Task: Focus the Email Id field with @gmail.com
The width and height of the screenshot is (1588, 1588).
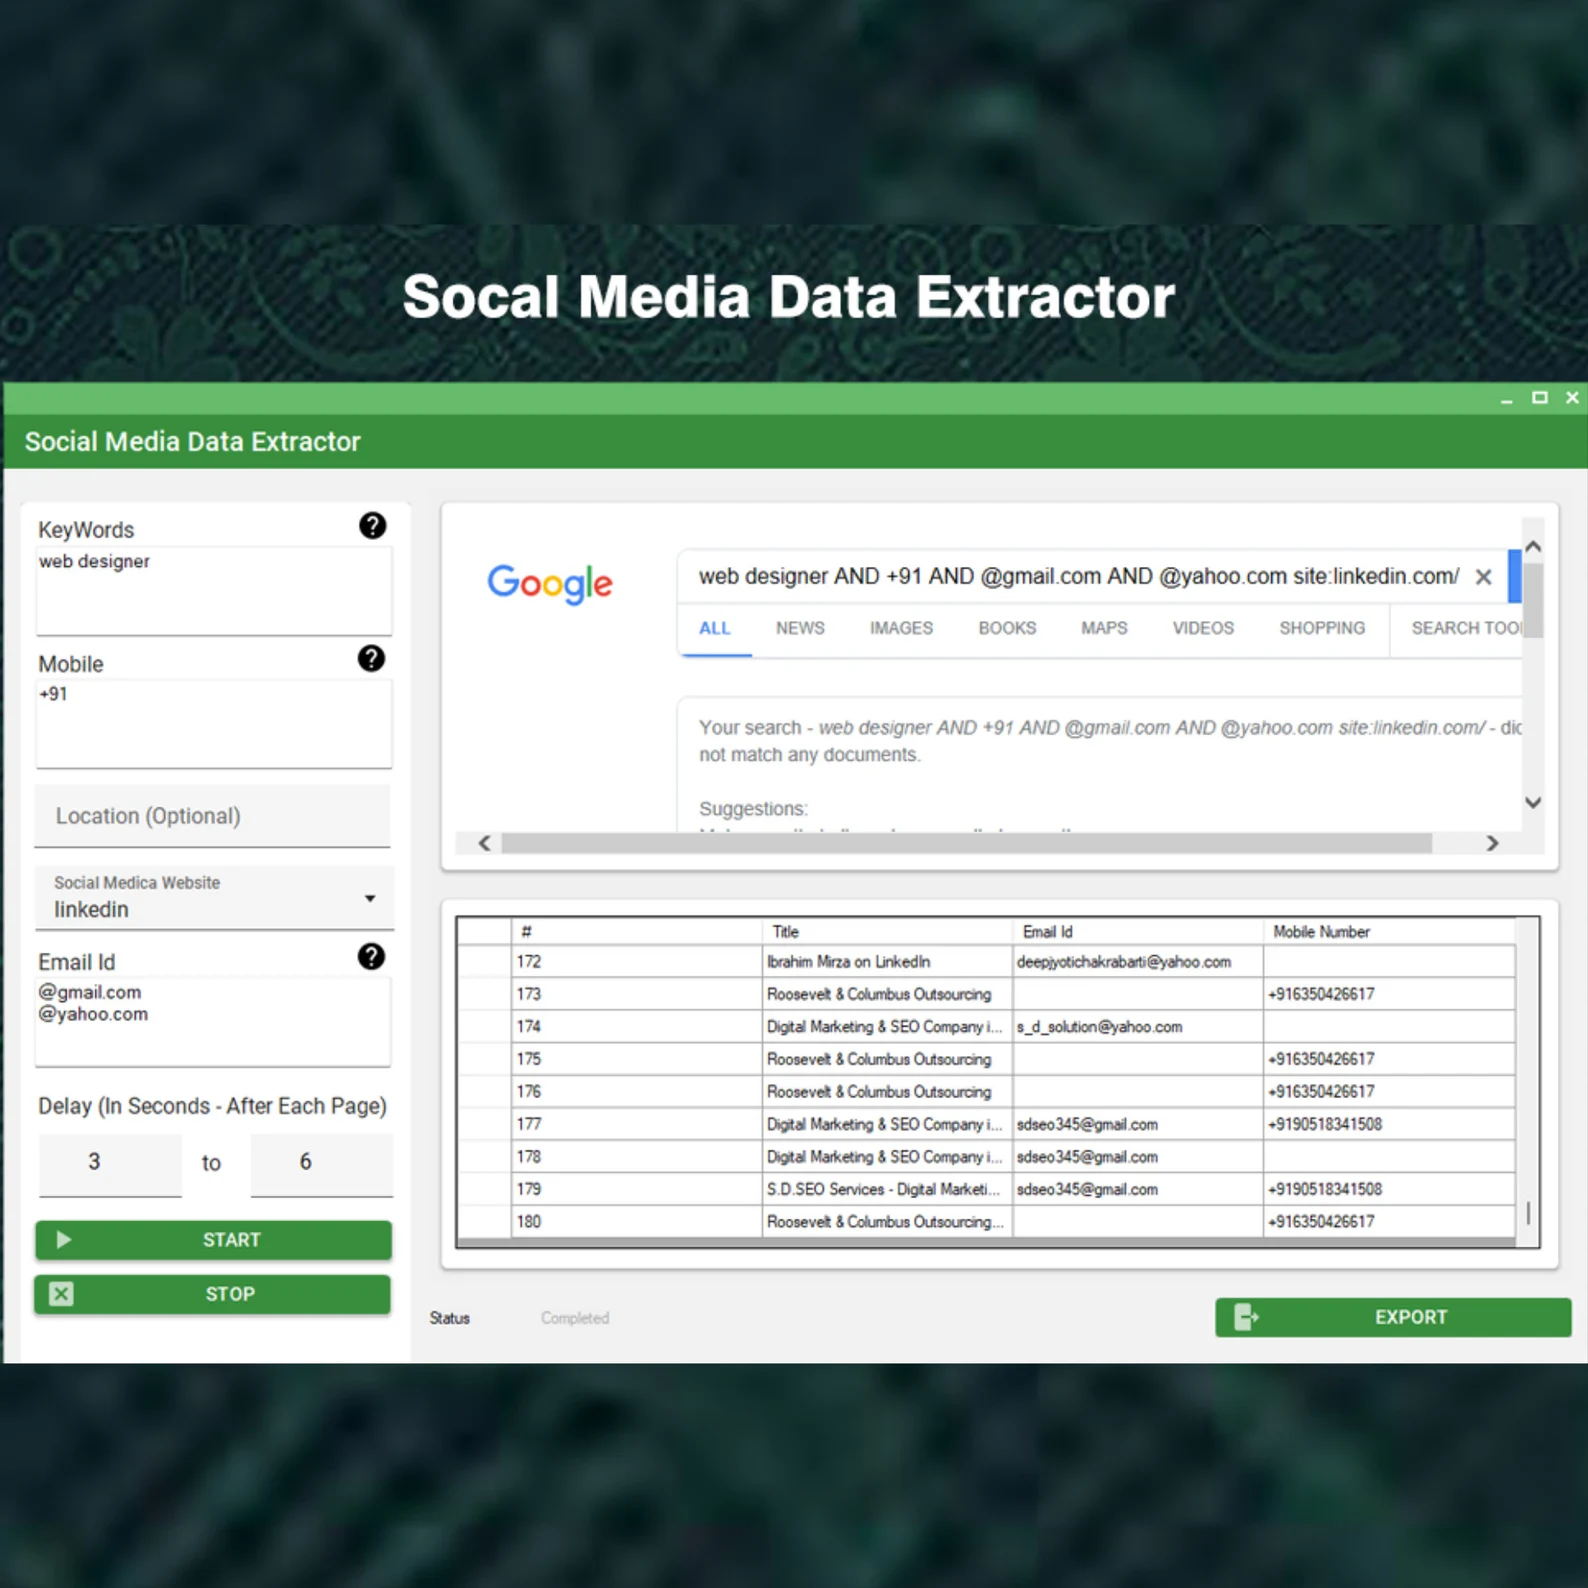Action: (213, 1021)
